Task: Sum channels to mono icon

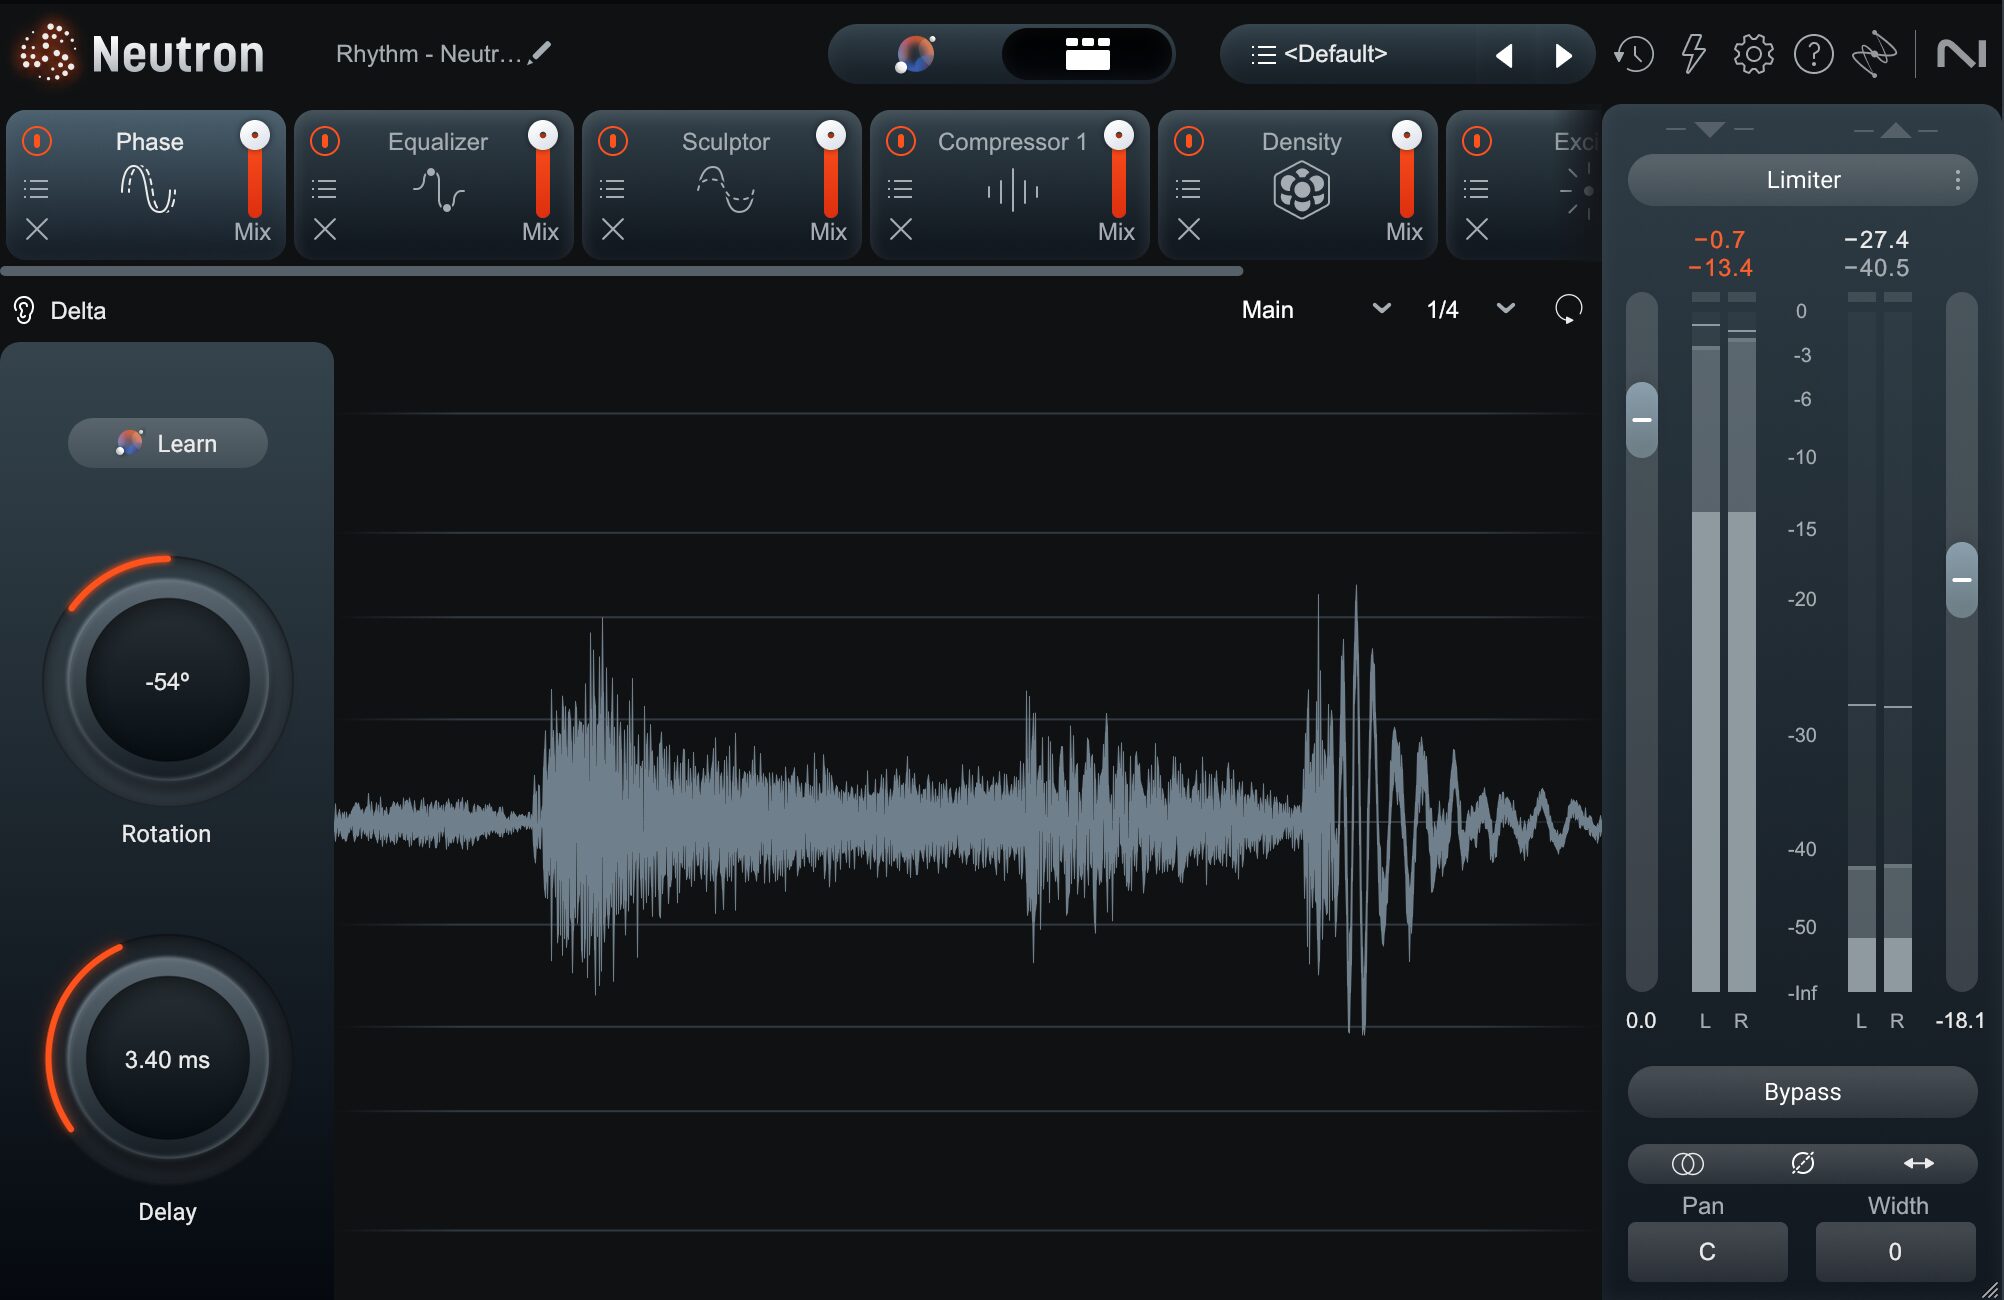Action: pyautogui.click(x=1687, y=1164)
